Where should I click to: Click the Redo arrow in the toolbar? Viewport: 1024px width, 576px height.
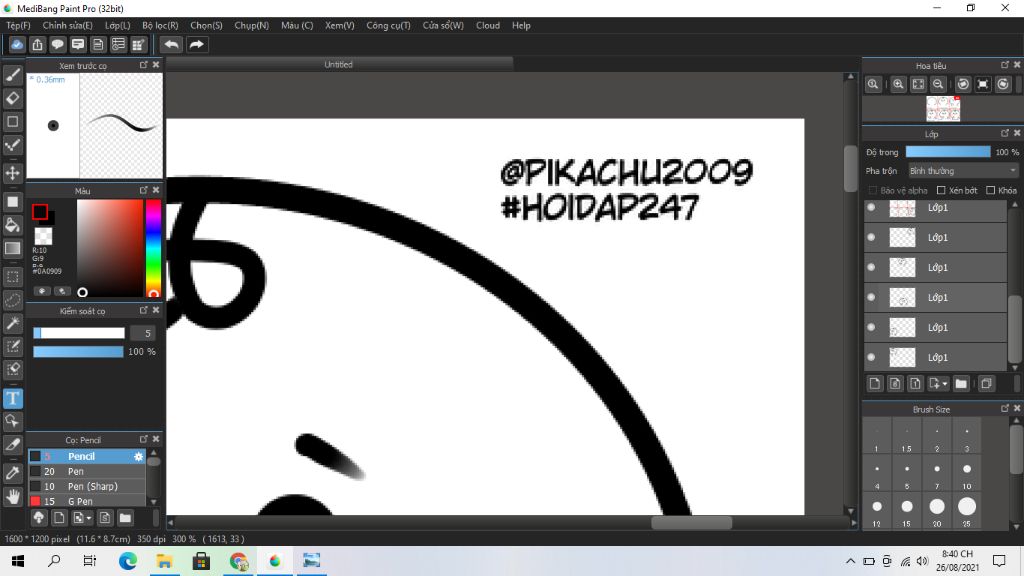coord(196,44)
